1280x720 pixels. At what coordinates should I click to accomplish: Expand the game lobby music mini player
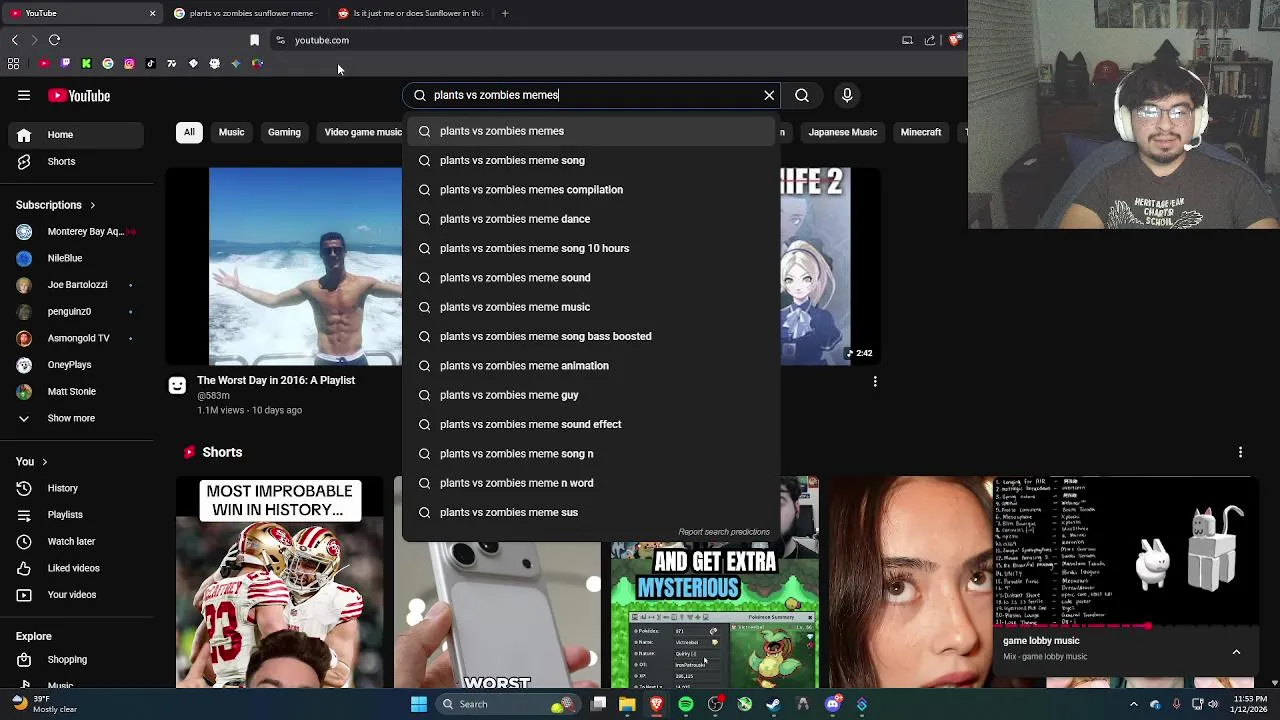pos(1236,652)
